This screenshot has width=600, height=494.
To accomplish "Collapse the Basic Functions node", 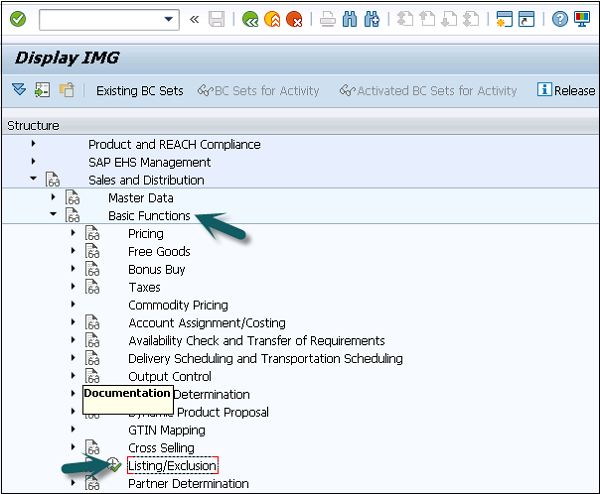I will tap(53, 216).
